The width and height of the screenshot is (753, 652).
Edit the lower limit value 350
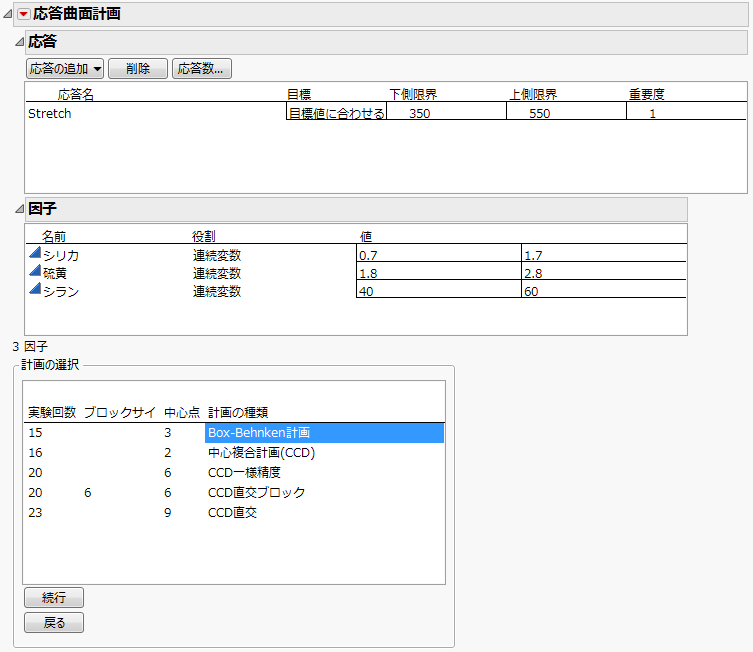(x=446, y=113)
